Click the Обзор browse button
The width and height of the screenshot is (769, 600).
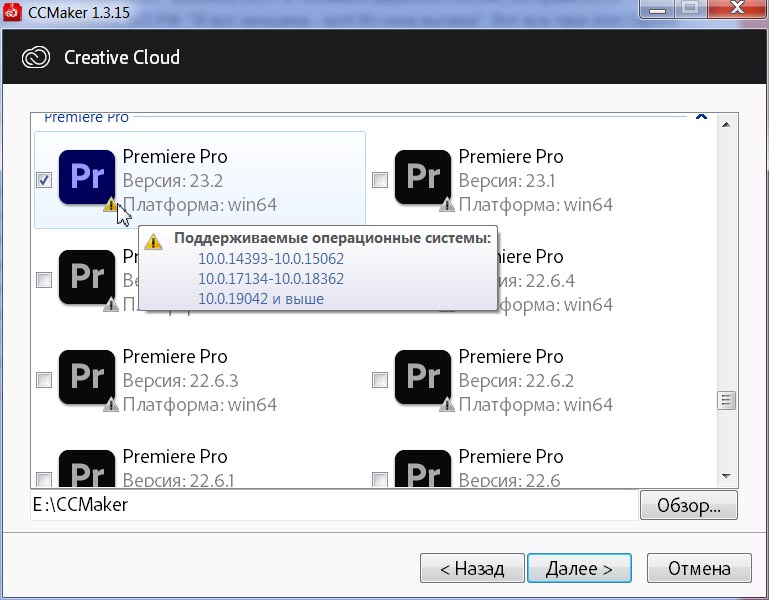[x=689, y=505]
